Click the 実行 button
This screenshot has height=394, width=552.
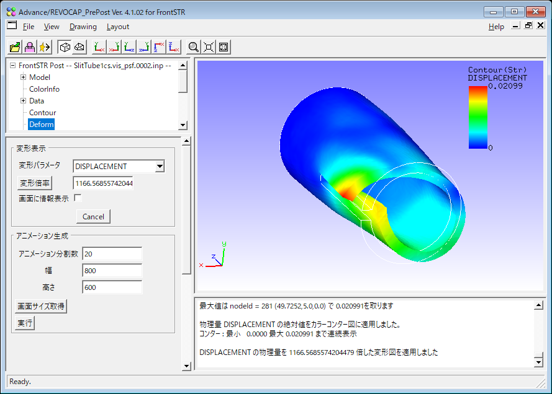tap(25, 323)
